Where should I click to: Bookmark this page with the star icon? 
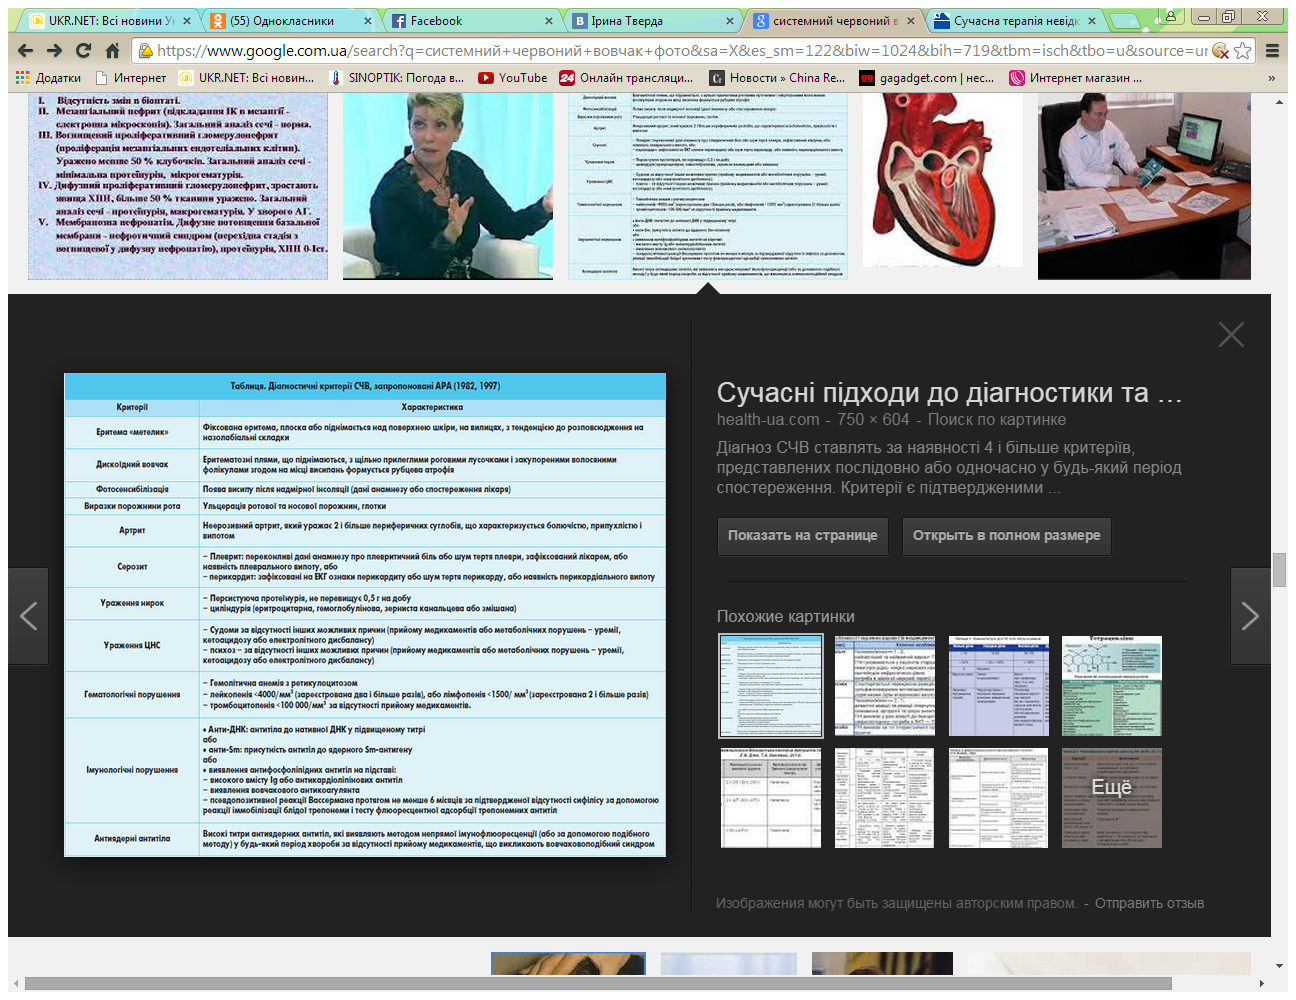[x=1243, y=50]
